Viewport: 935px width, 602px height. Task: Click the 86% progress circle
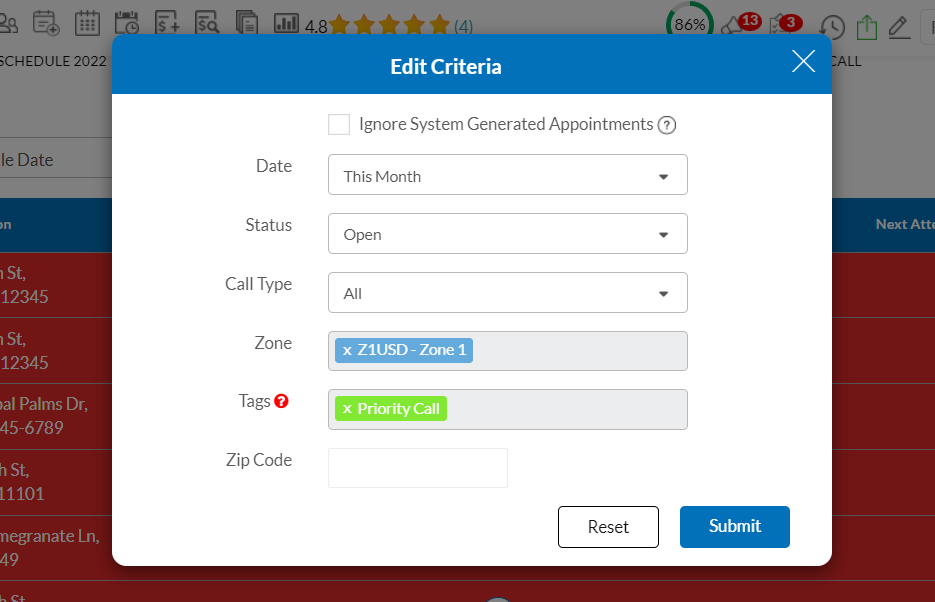pyautogui.click(x=690, y=24)
